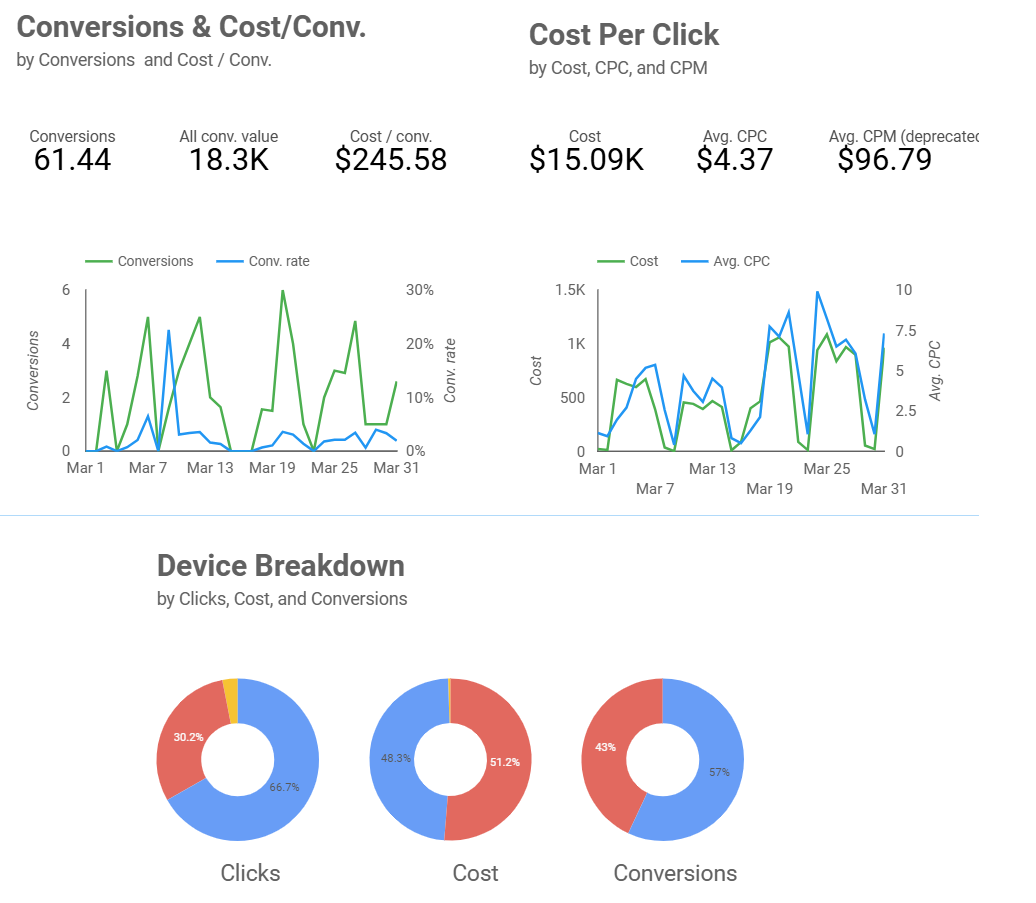1036x903 pixels.
Task: Select the Conversions scorecard showing 61.44
Action: point(72,158)
